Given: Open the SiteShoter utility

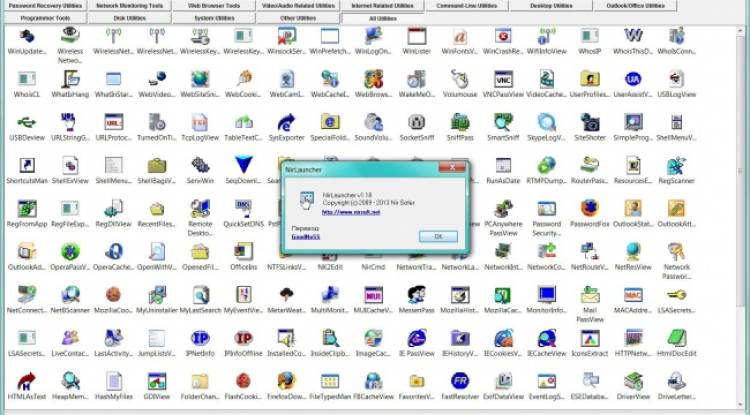Looking at the screenshot, I should point(590,123).
